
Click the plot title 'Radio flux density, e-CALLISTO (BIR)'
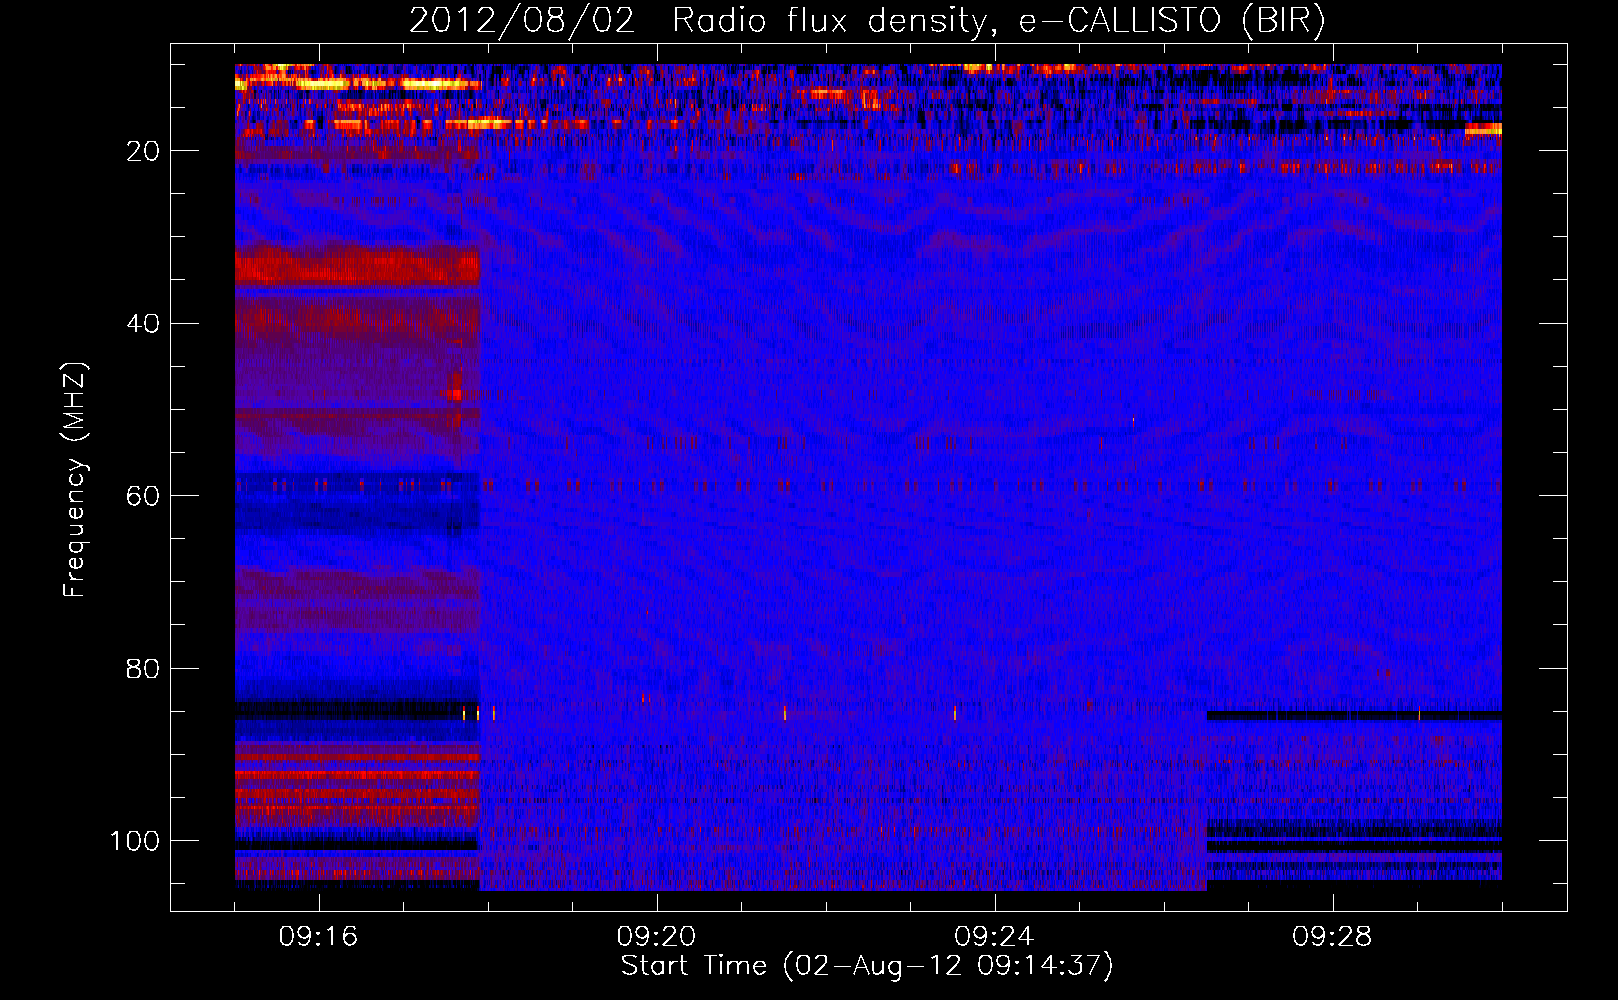point(998,21)
